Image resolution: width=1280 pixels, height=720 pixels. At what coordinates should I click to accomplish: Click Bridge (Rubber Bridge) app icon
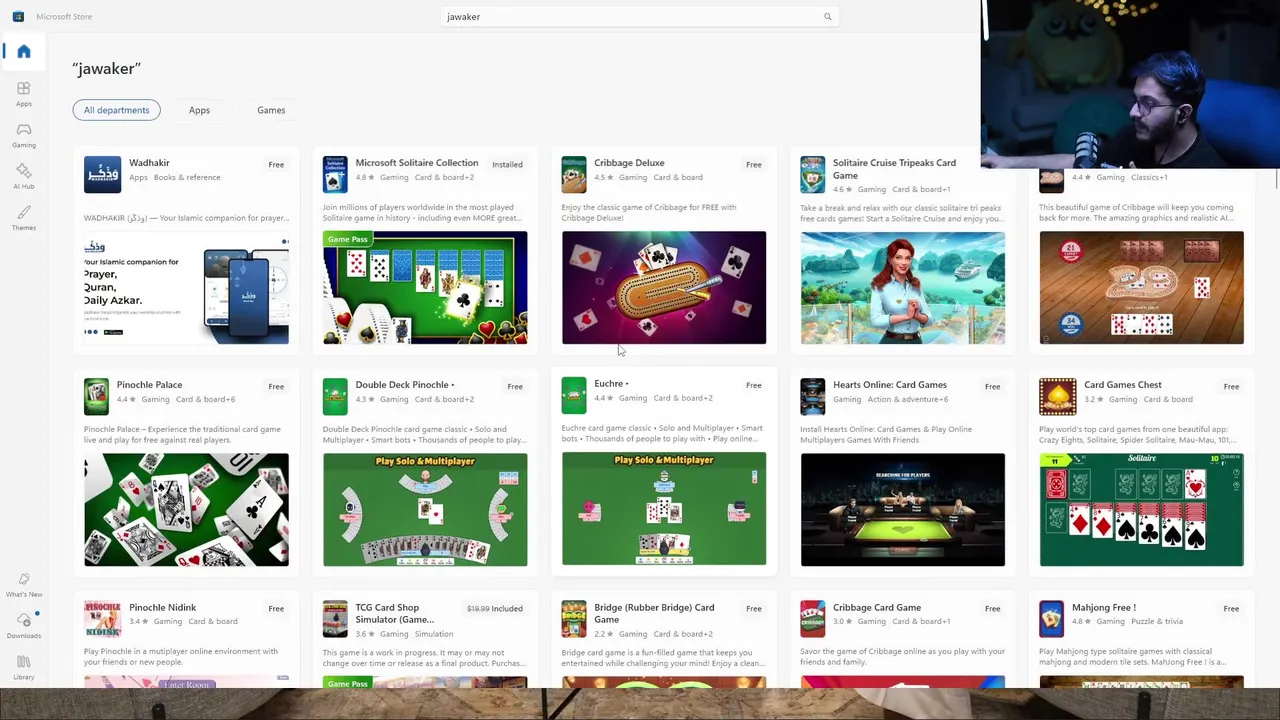(574, 619)
